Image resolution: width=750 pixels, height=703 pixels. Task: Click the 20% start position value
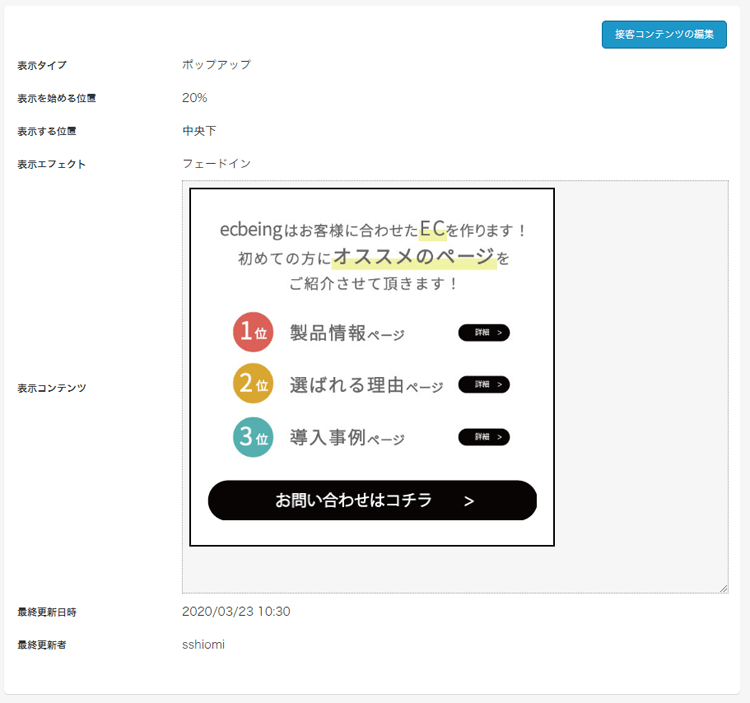click(x=194, y=98)
